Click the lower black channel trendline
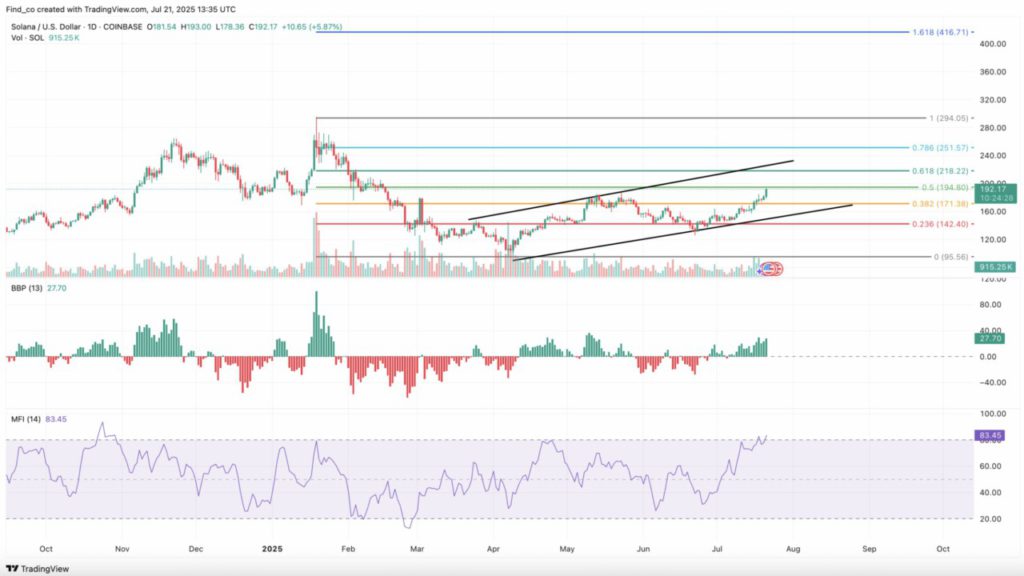1024x576 pixels. tap(680, 232)
